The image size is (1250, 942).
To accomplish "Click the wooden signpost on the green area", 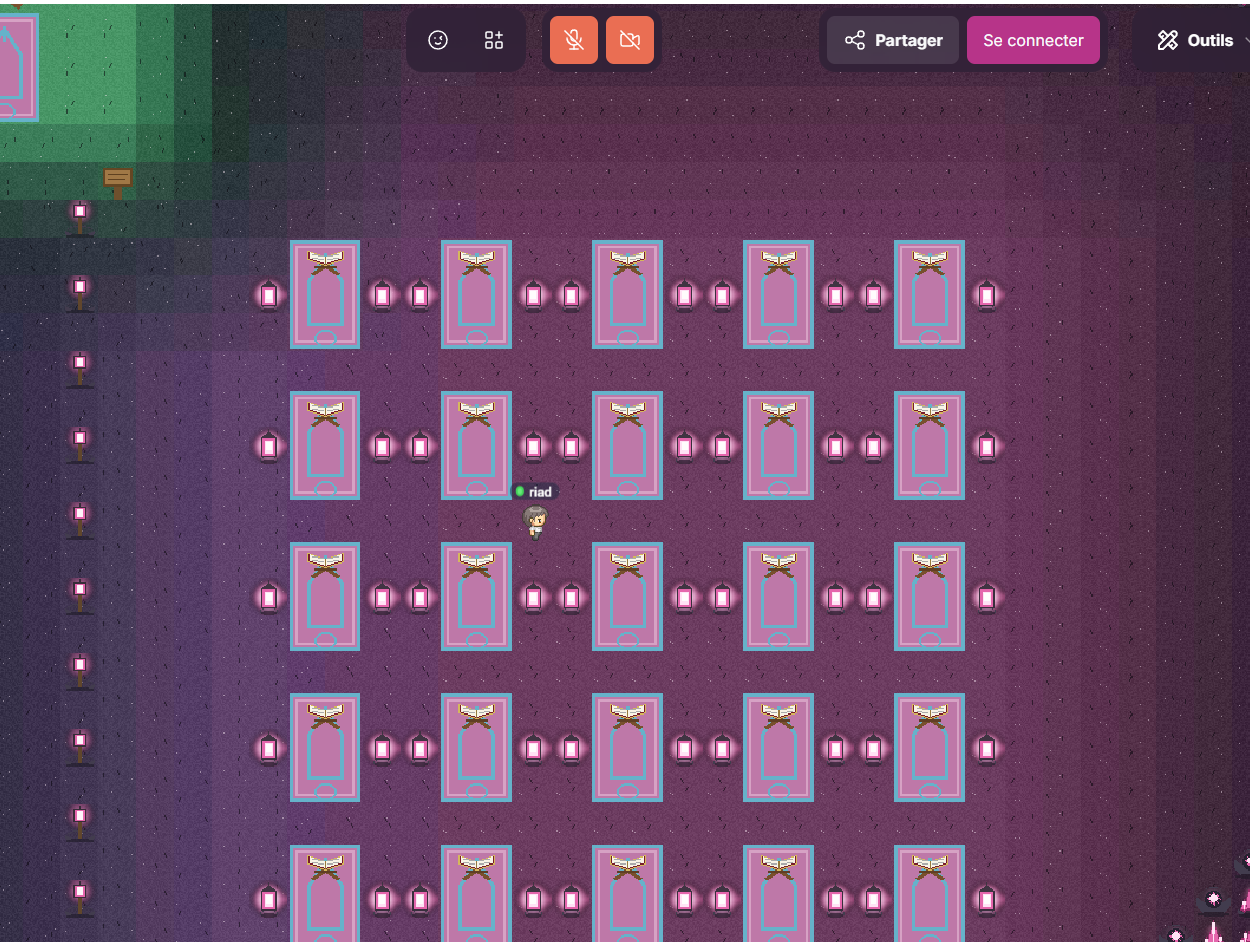I will (118, 181).
